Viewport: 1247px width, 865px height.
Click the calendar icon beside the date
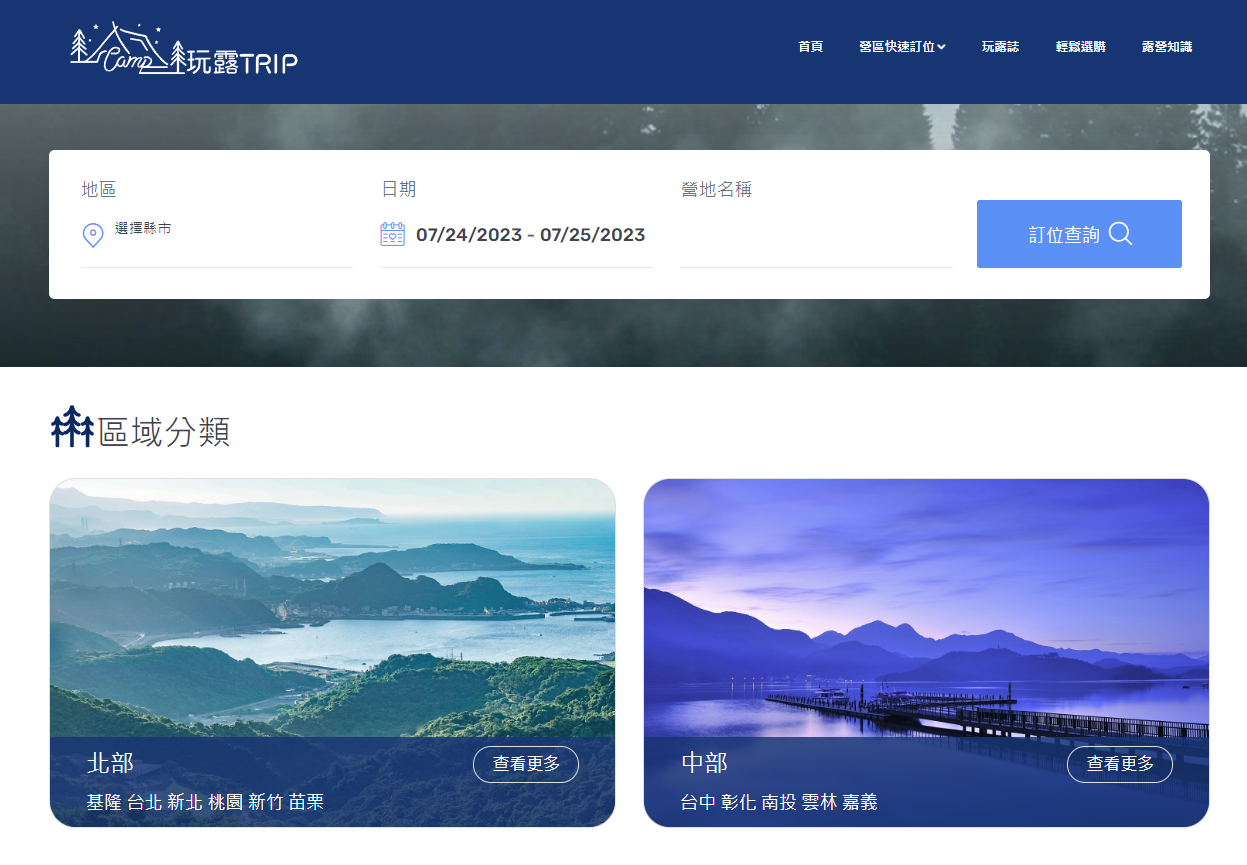pos(392,234)
